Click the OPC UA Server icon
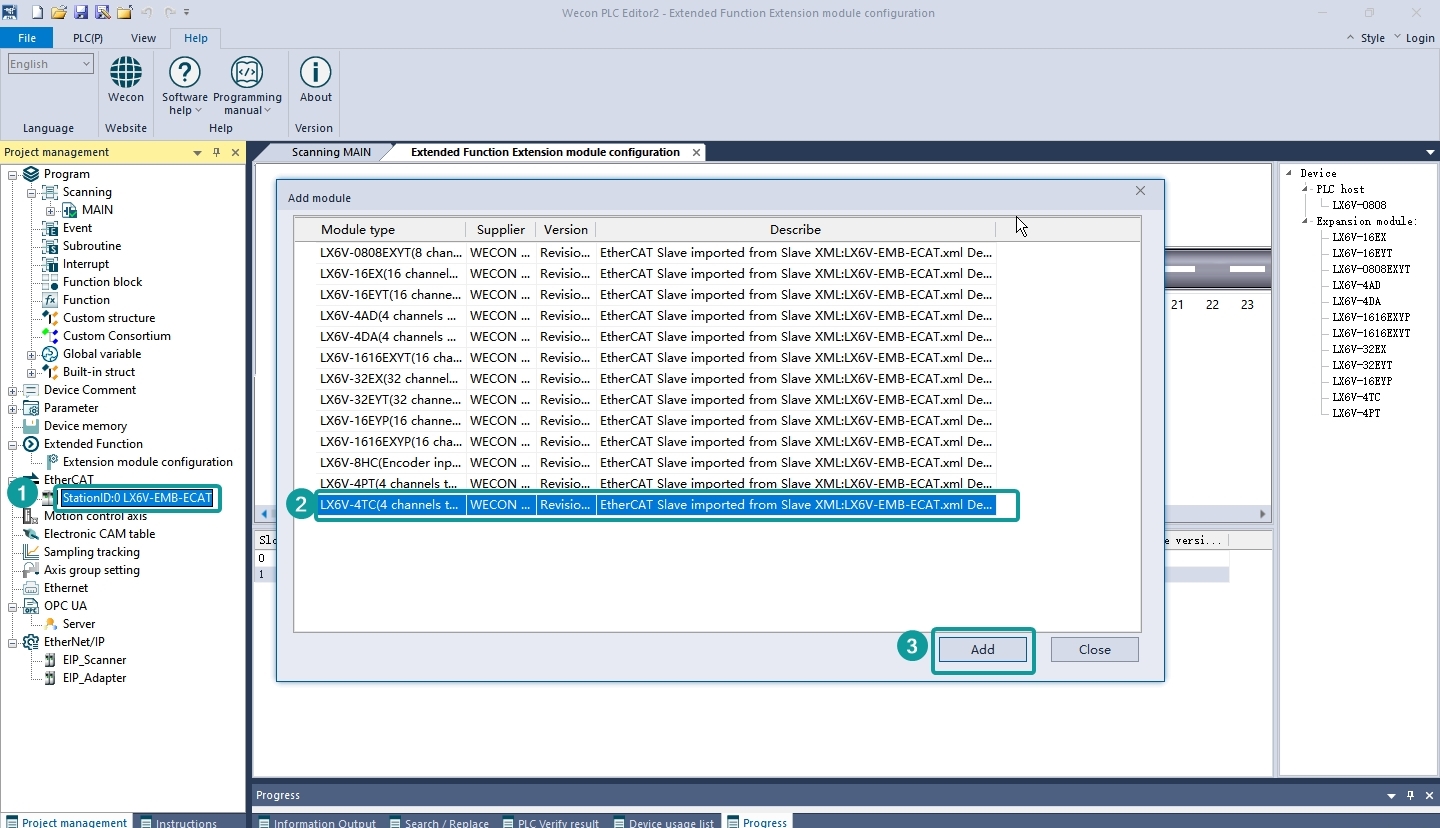This screenshot has height=828, width=1440. (50, 624)
